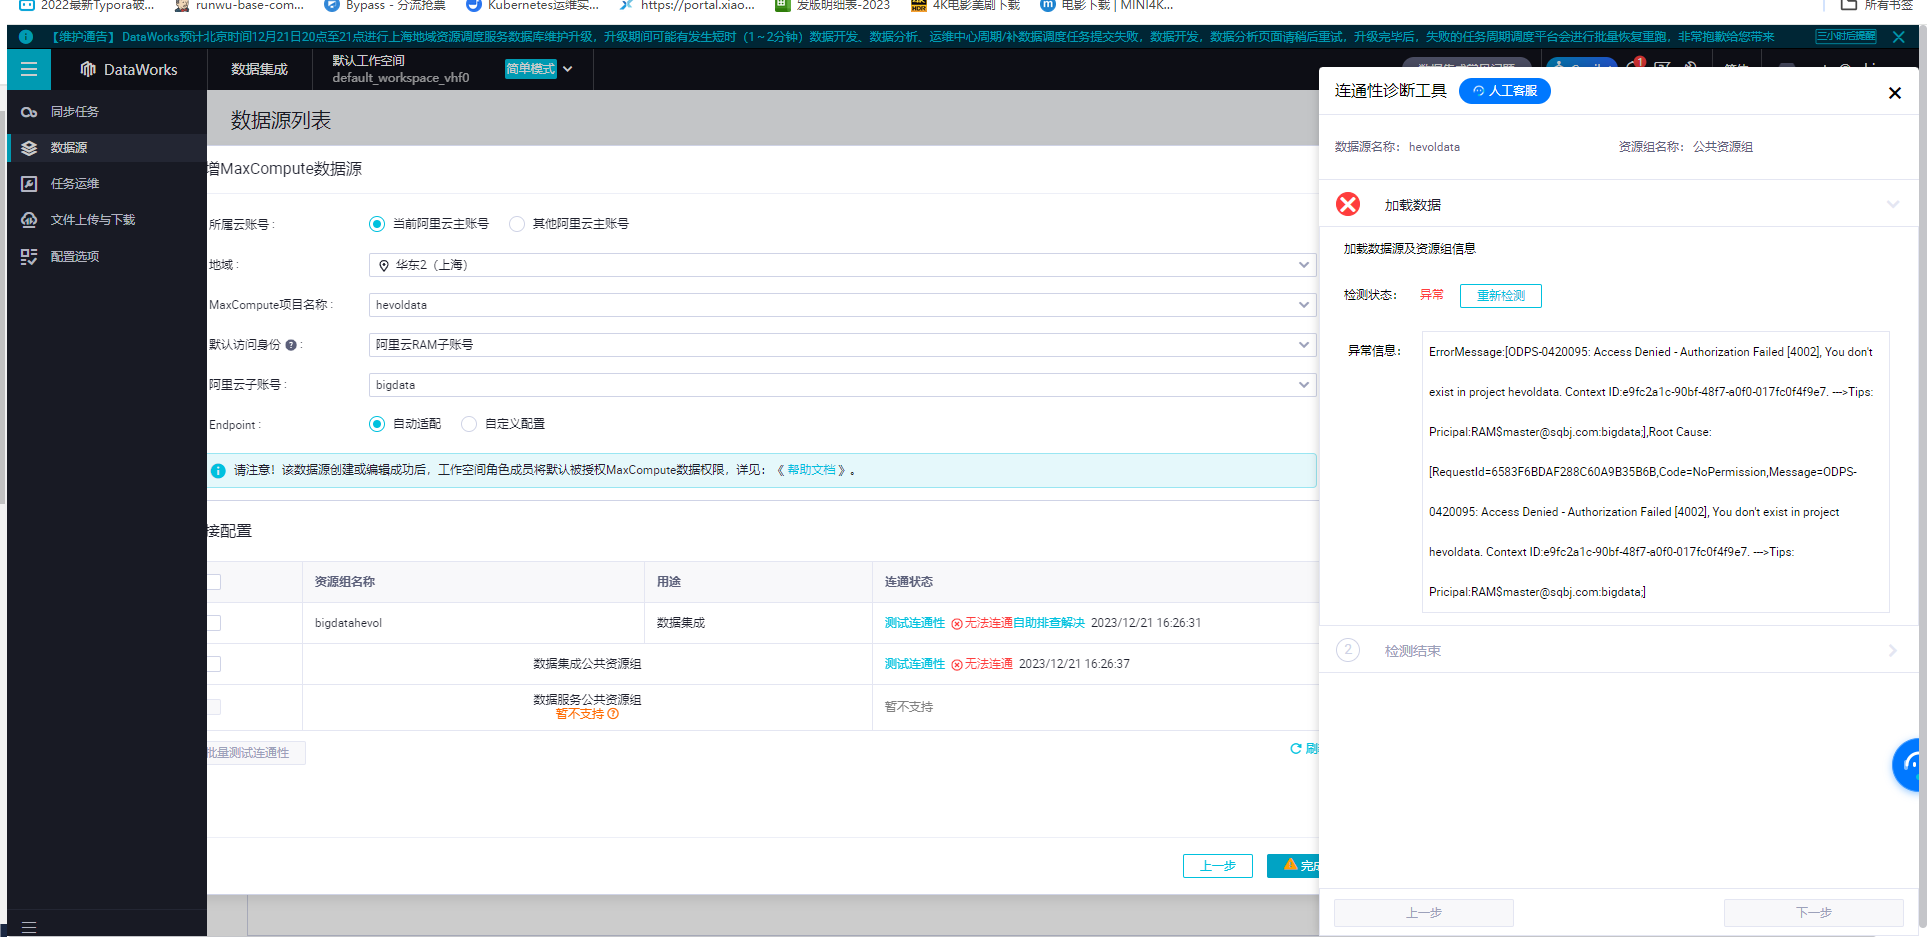The height and width of the screenshot is (937, 1927).
Task: Open the 所有书签 bookmarks folder
Action: point(1877,5)
